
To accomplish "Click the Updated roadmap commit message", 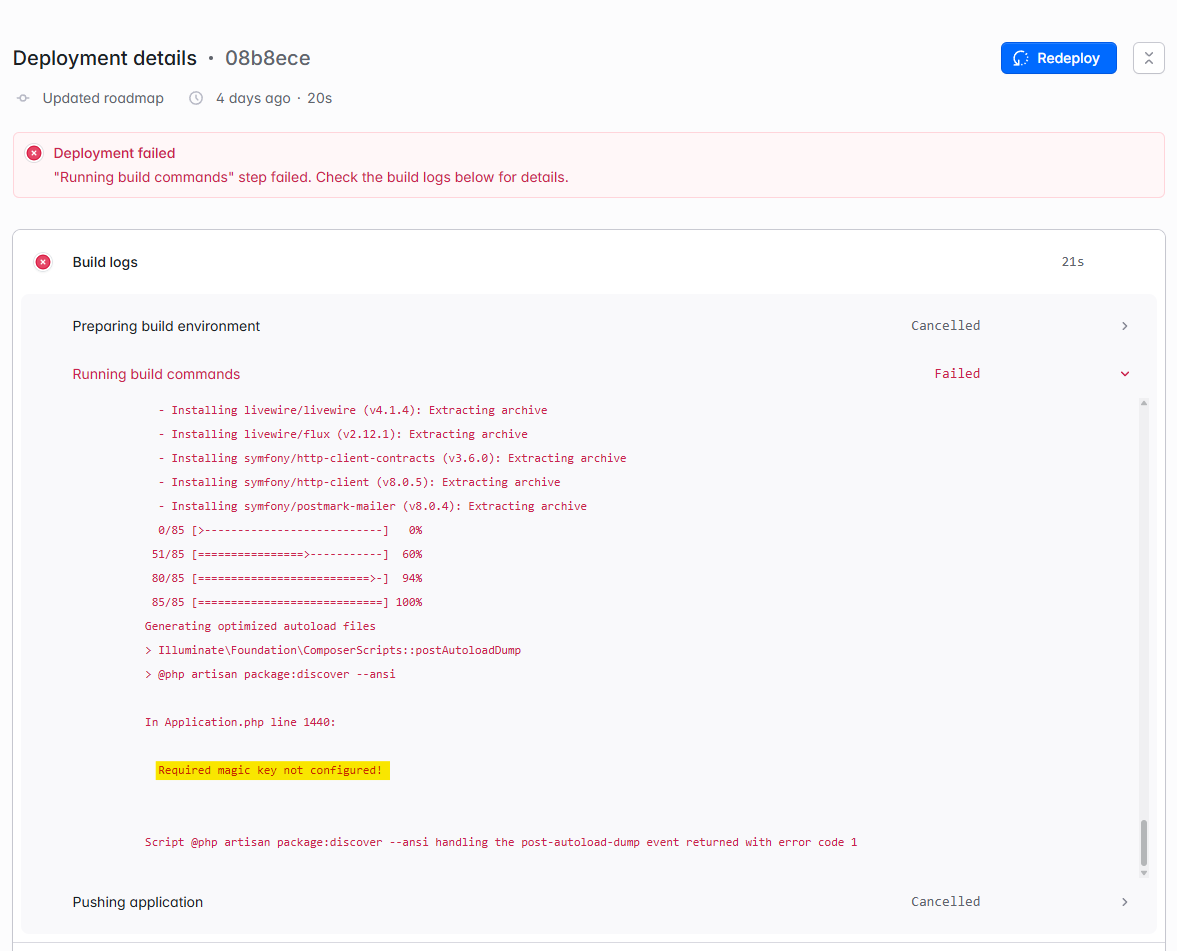I will click(103, 98).
